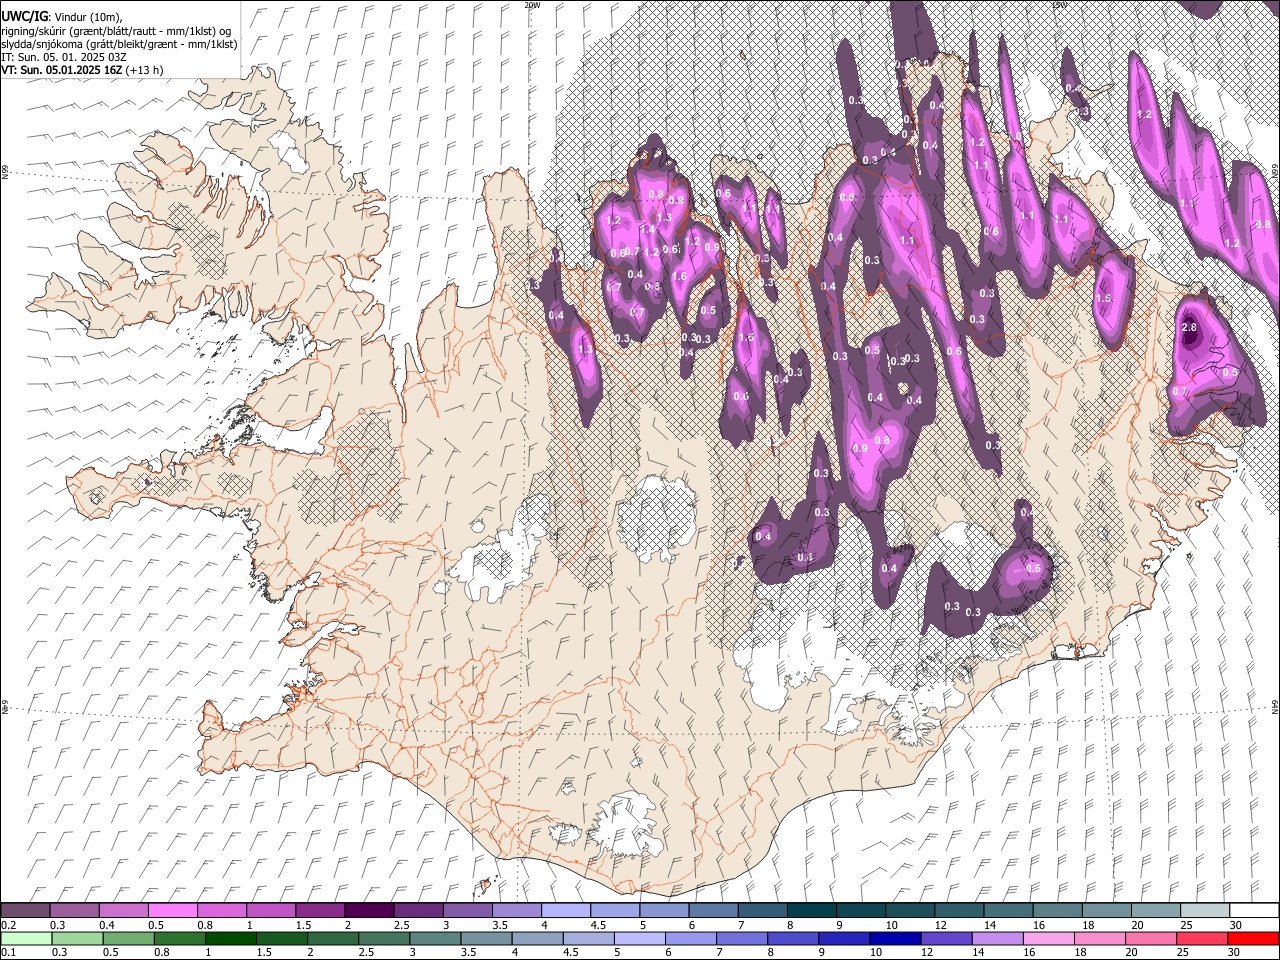Pick lower legend swatch between 8 and 9
Image resolution: width=1280 pixels, height=960 pixels.
point(793,938)
